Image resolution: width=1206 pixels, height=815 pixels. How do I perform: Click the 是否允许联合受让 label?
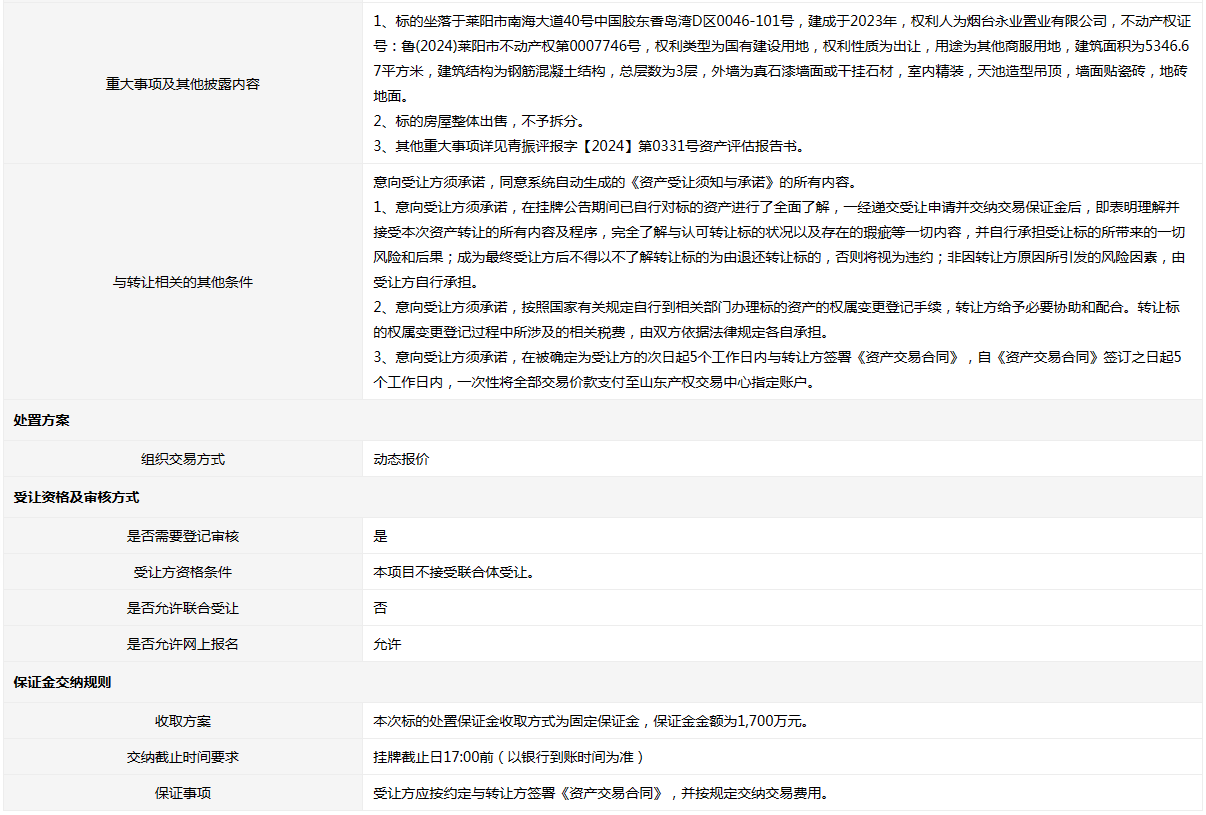[x=183, y=608]
